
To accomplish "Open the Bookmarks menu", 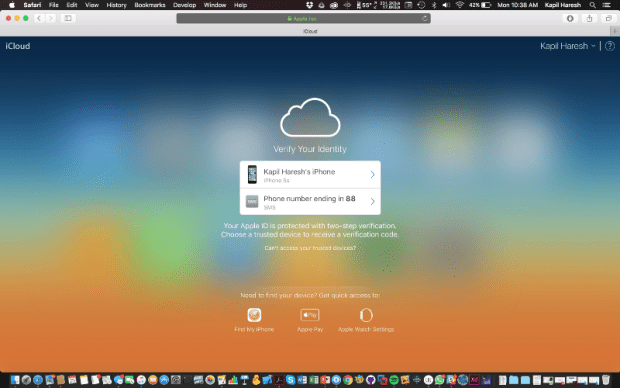I will (150, 5).
